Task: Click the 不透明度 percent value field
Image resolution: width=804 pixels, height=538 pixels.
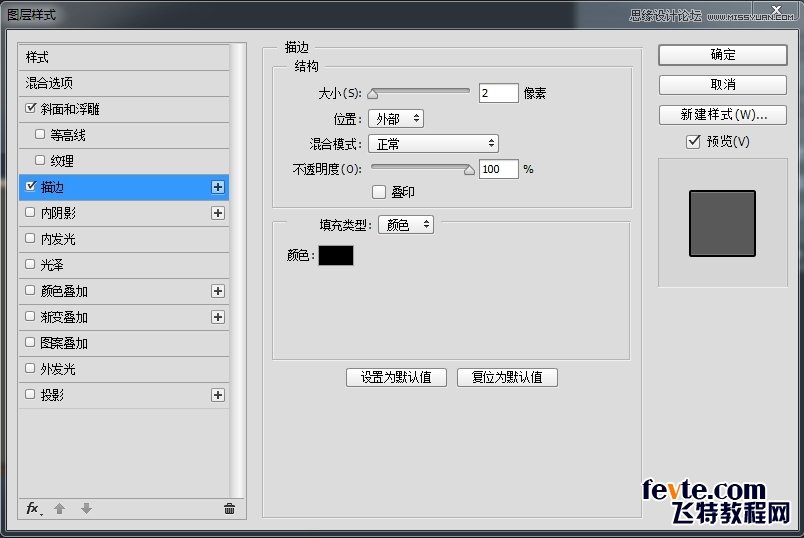Action: pos(498,169)
